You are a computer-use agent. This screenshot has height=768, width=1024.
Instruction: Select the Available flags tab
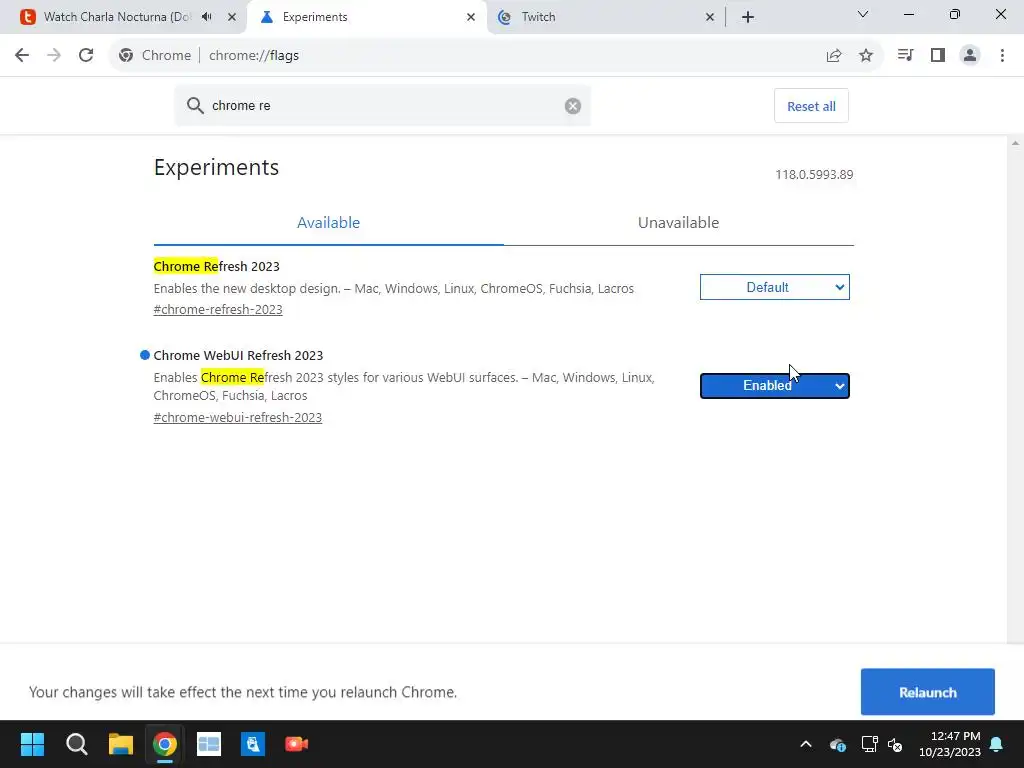coord(328,223)
